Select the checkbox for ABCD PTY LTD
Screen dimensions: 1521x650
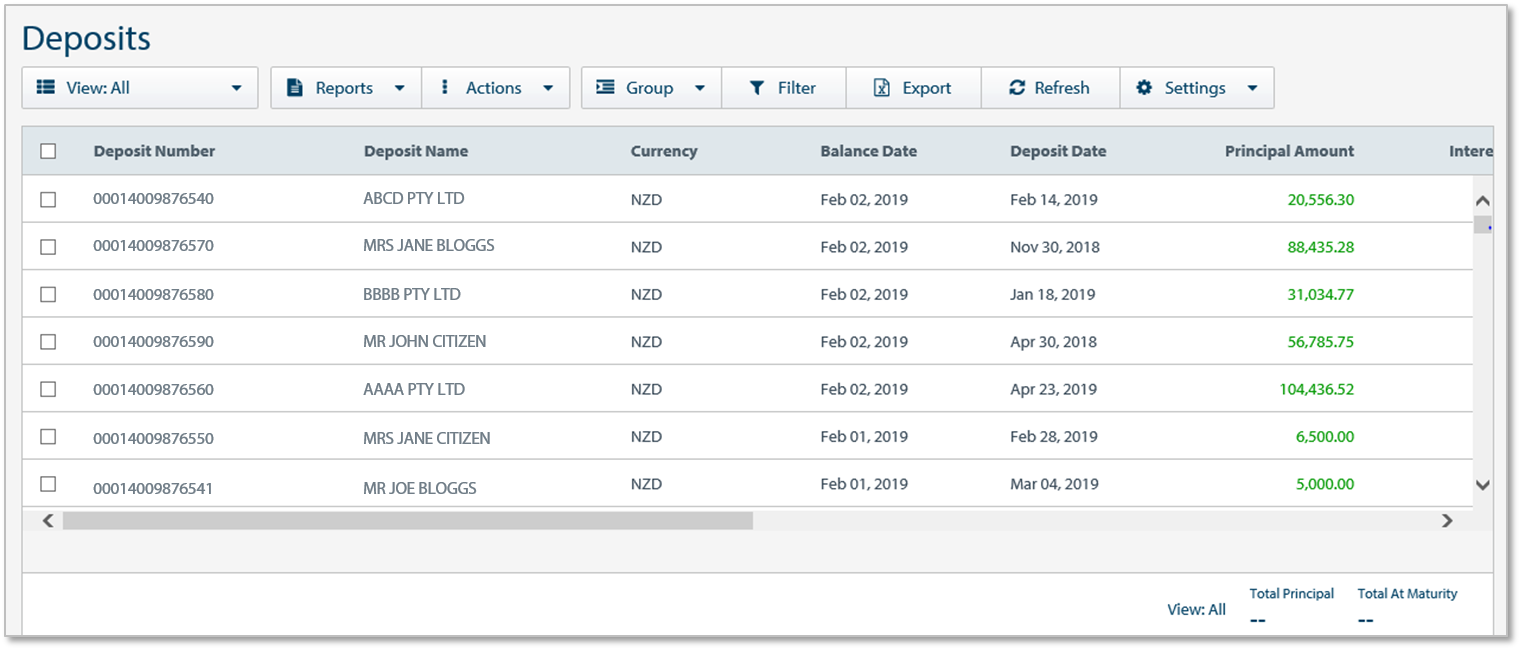48,200
